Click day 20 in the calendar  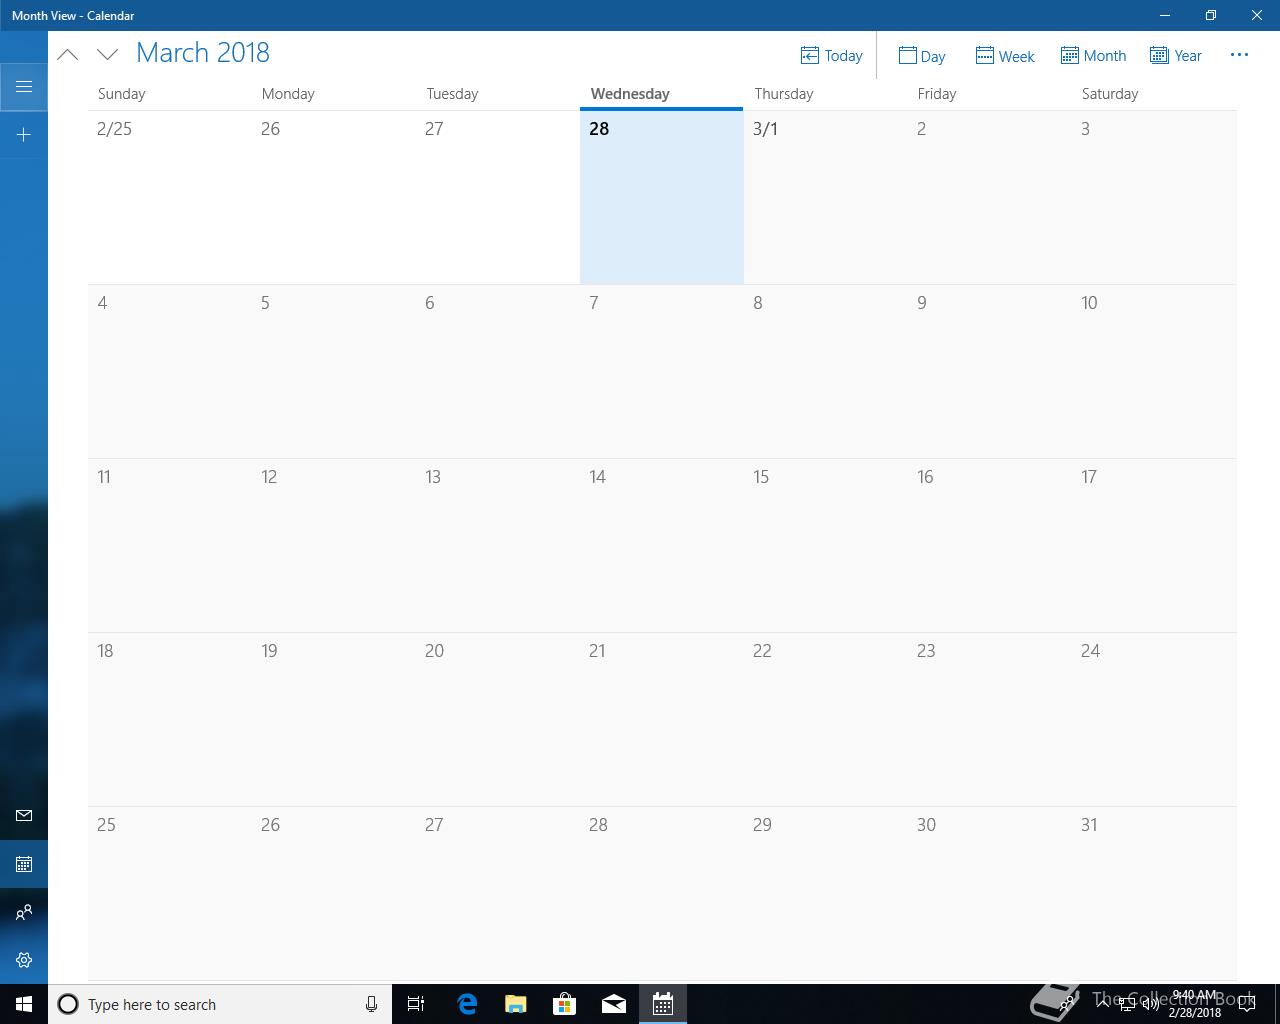pyautogui.click(x=497, y=719)
